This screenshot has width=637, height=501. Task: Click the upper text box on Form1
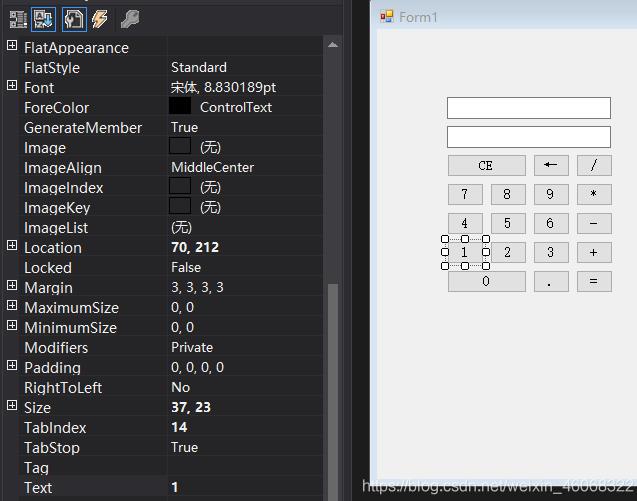pyautogui.click(x=529, y=108)
